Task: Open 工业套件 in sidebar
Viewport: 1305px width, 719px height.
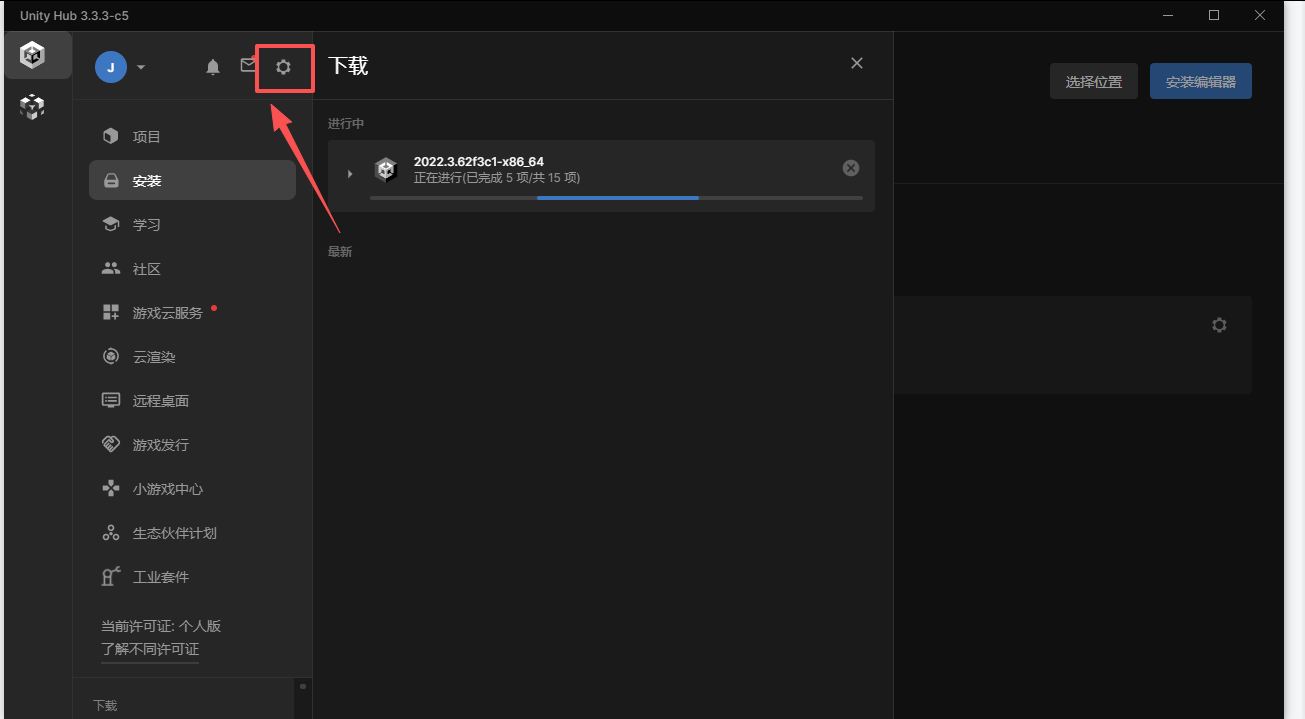Action: click(x=192, y=577)
